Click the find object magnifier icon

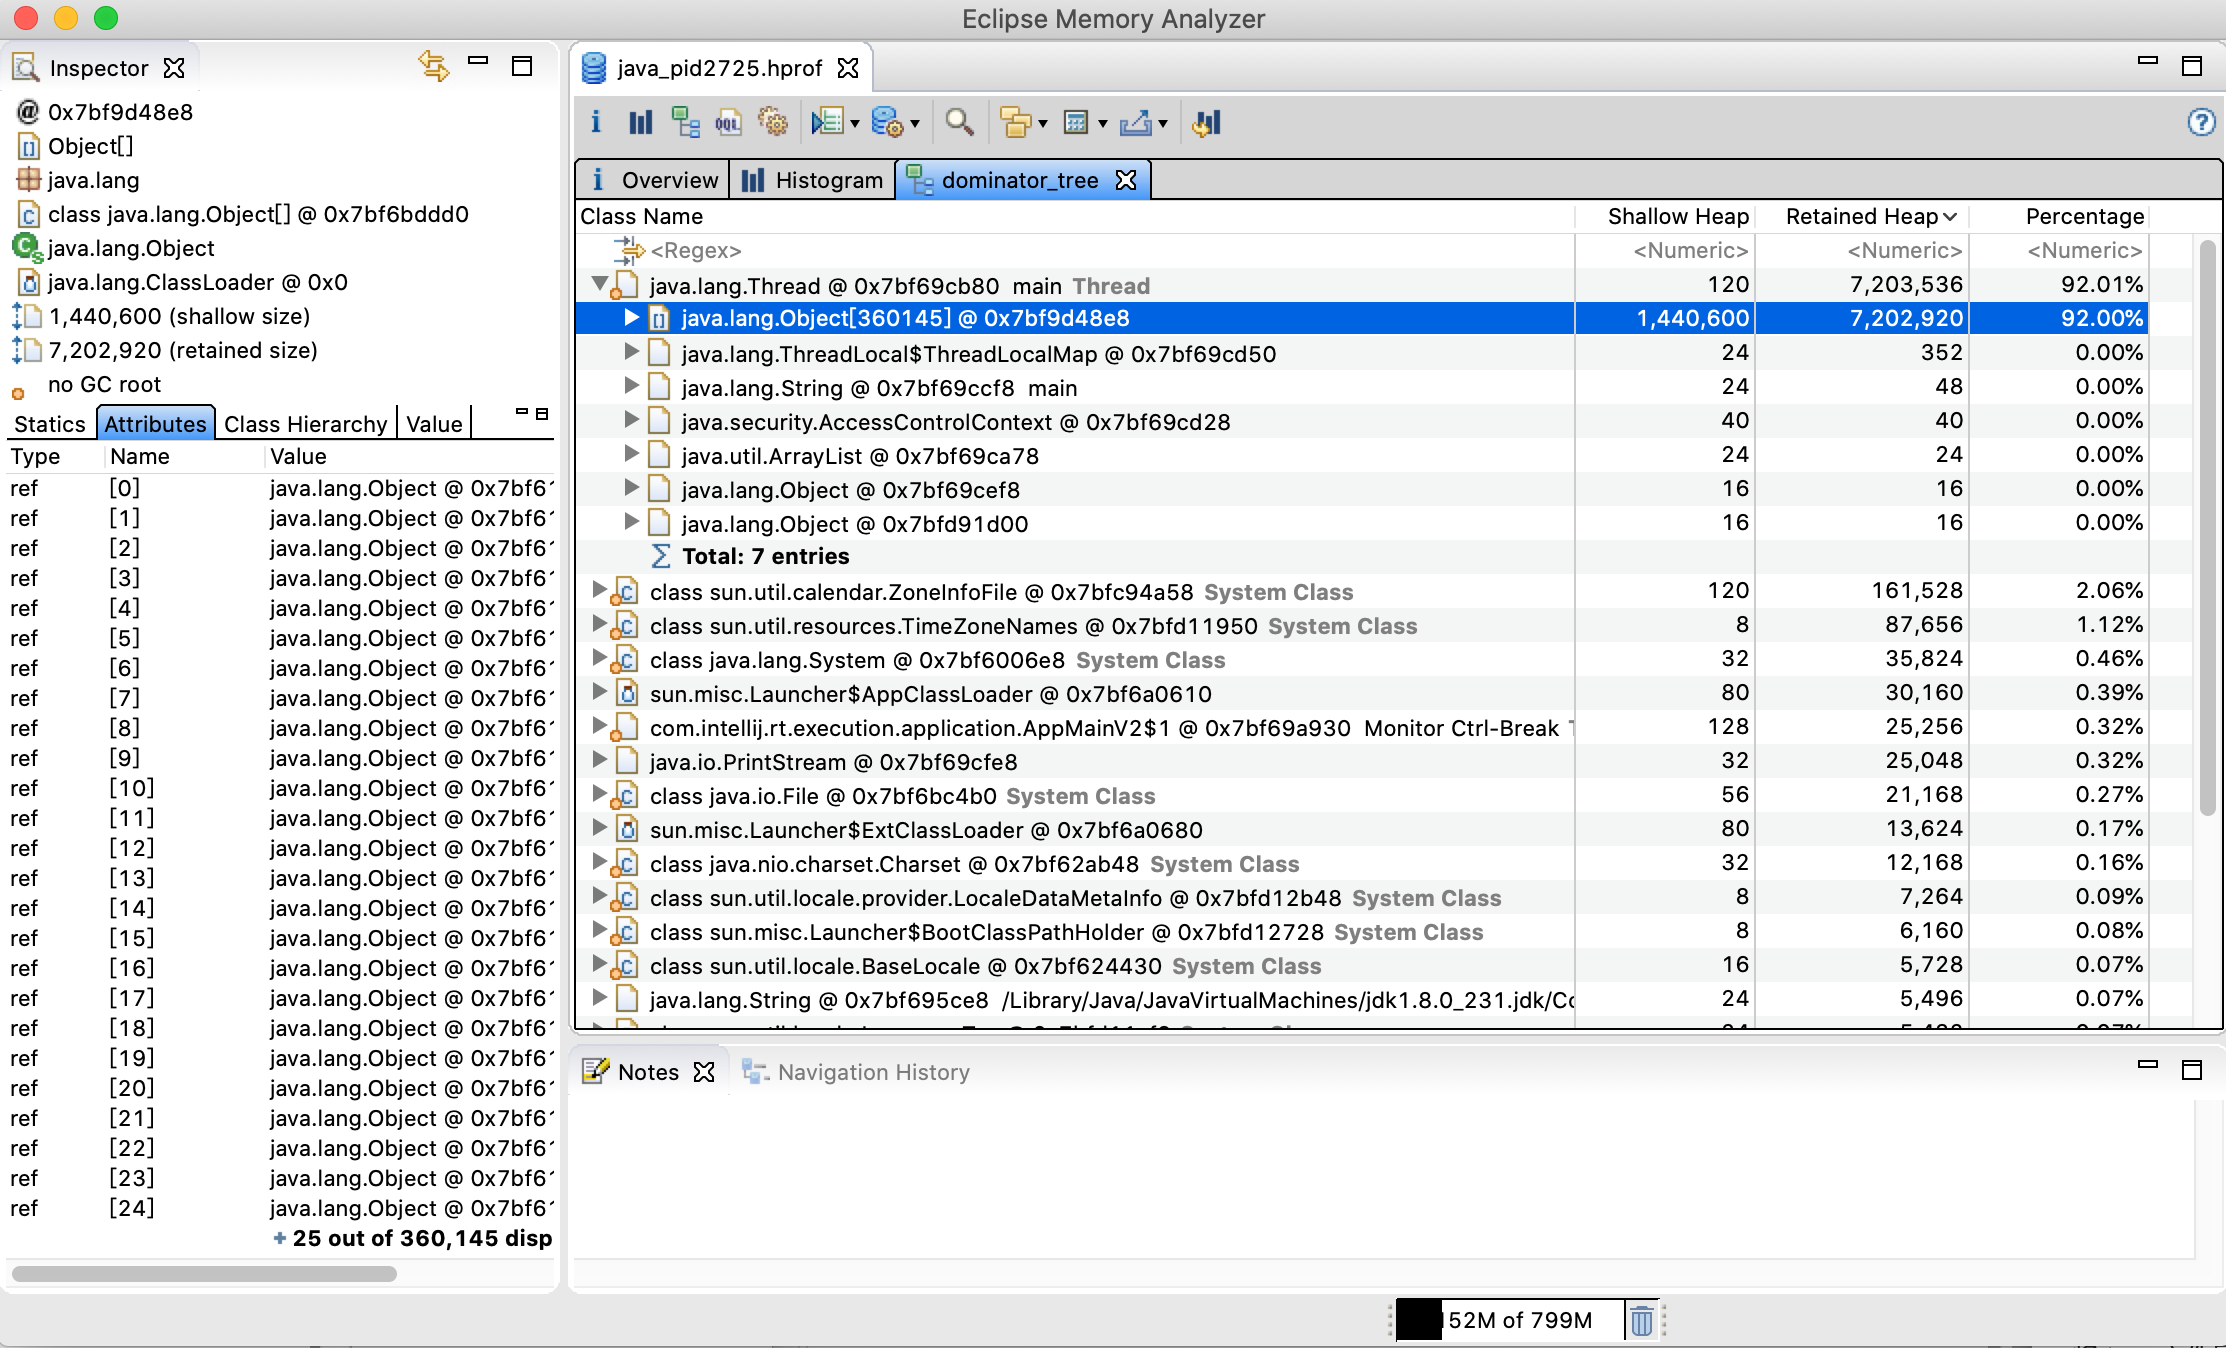[959, 123]
